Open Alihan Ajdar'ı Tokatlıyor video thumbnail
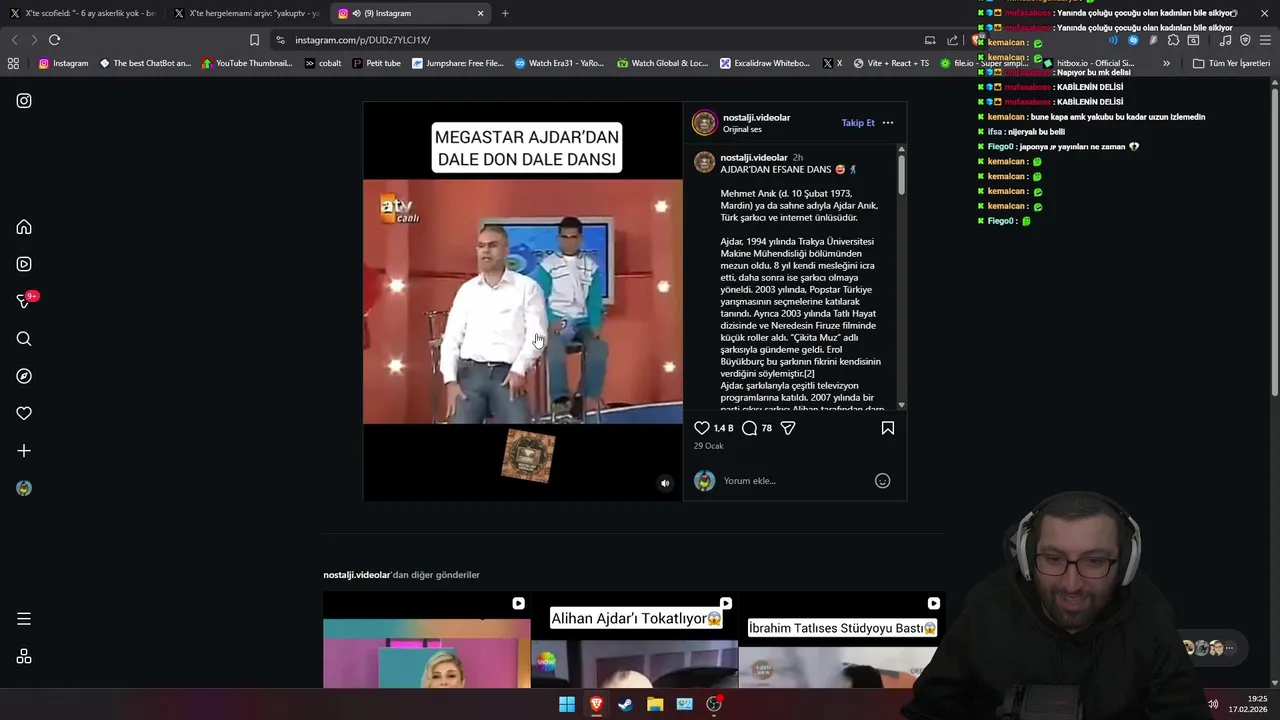 (x=635, y=640)
